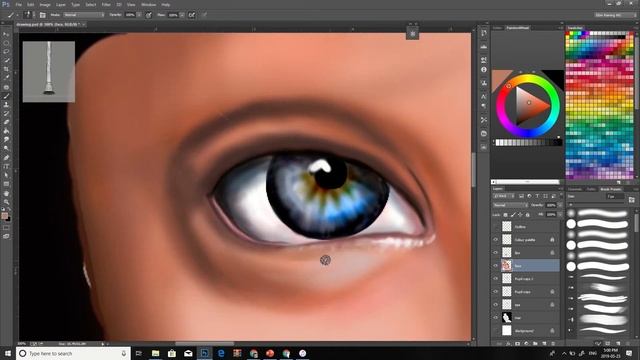Click the type layer filter icon
The image size is (640, 360).
click(537, 196)
